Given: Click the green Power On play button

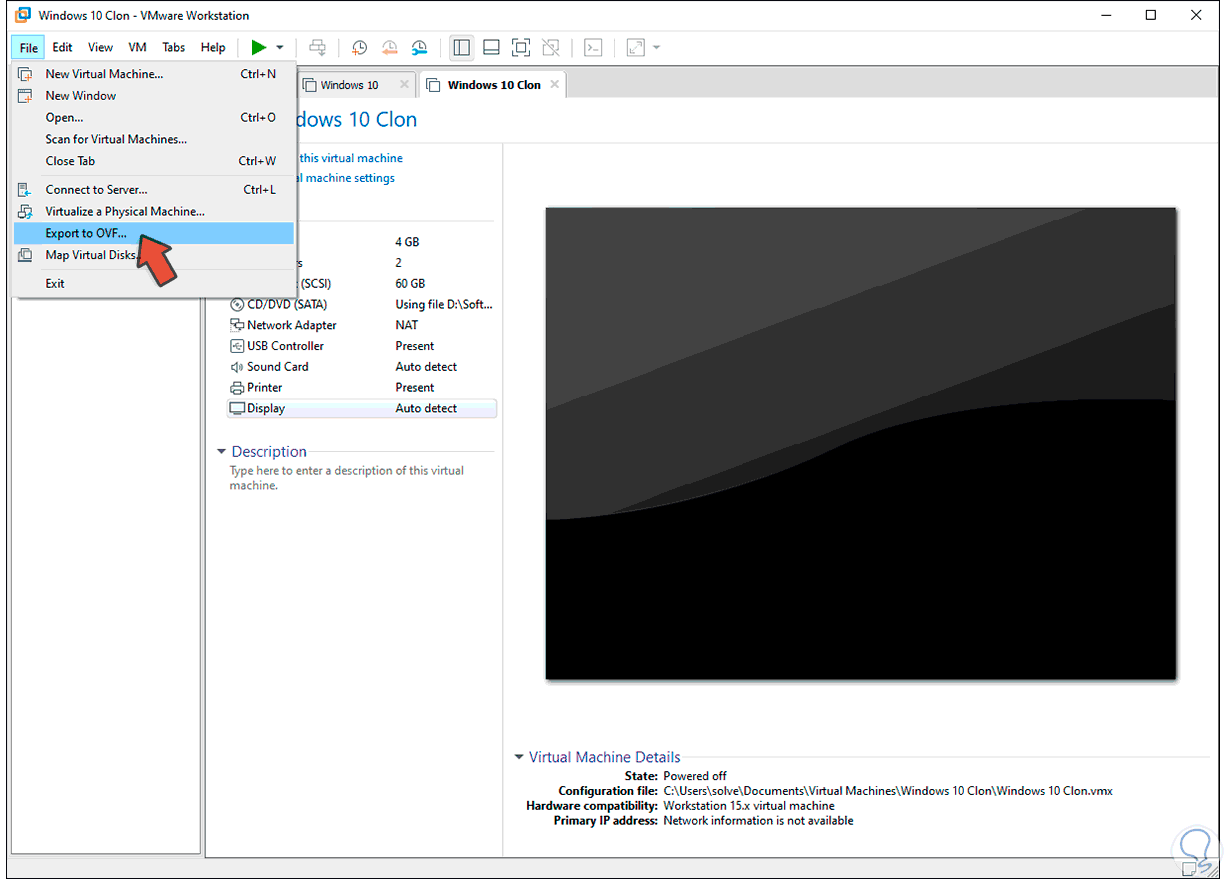Looking at the screenshot, I should (x=258, y=47).
